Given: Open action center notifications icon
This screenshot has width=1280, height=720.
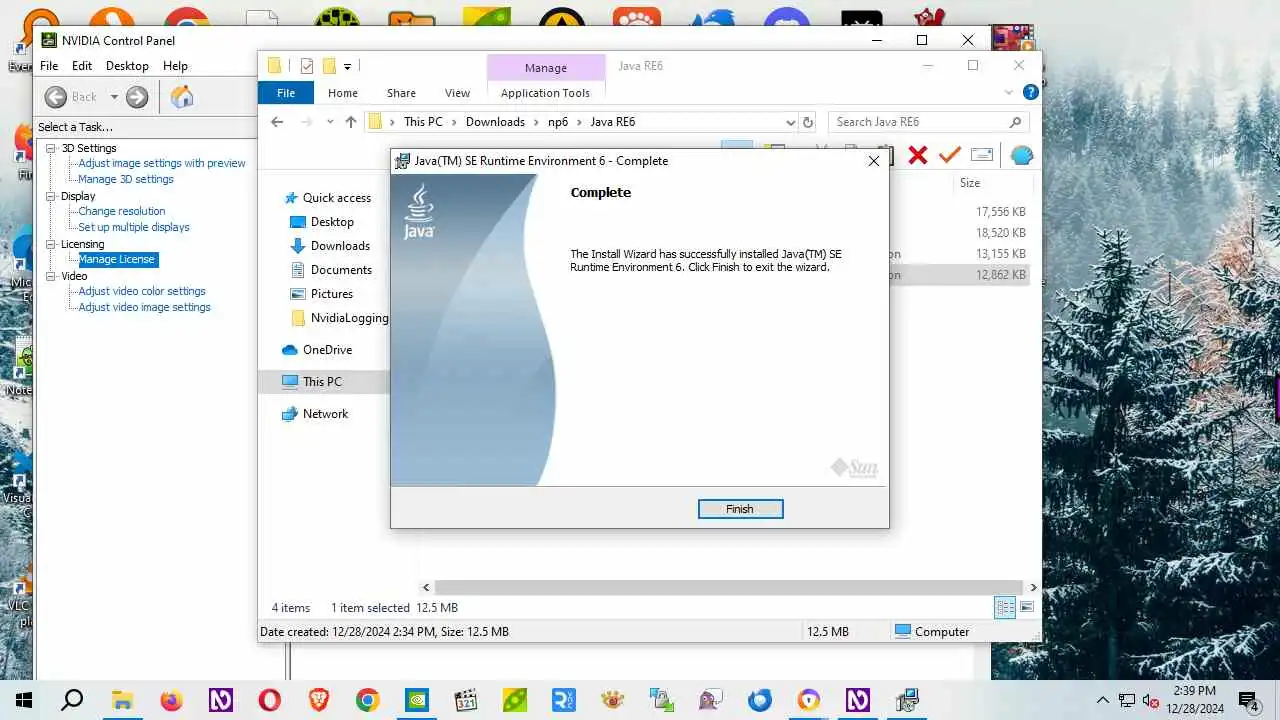Looking at the screenshot, I should pyautogui.click(x=1250, y=700).
